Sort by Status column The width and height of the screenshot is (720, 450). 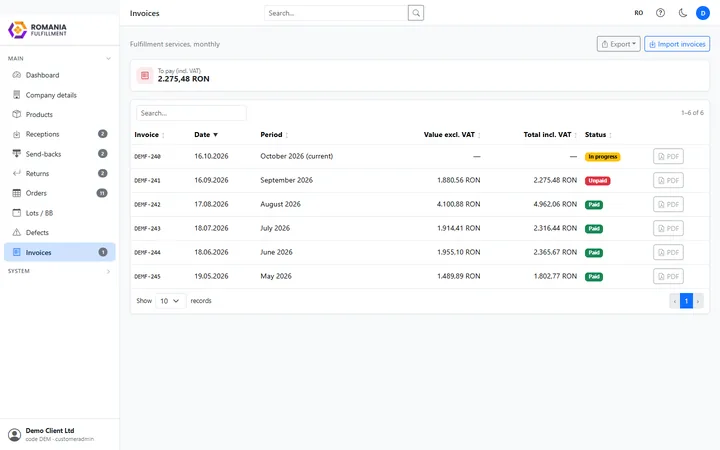click(598, 135)
